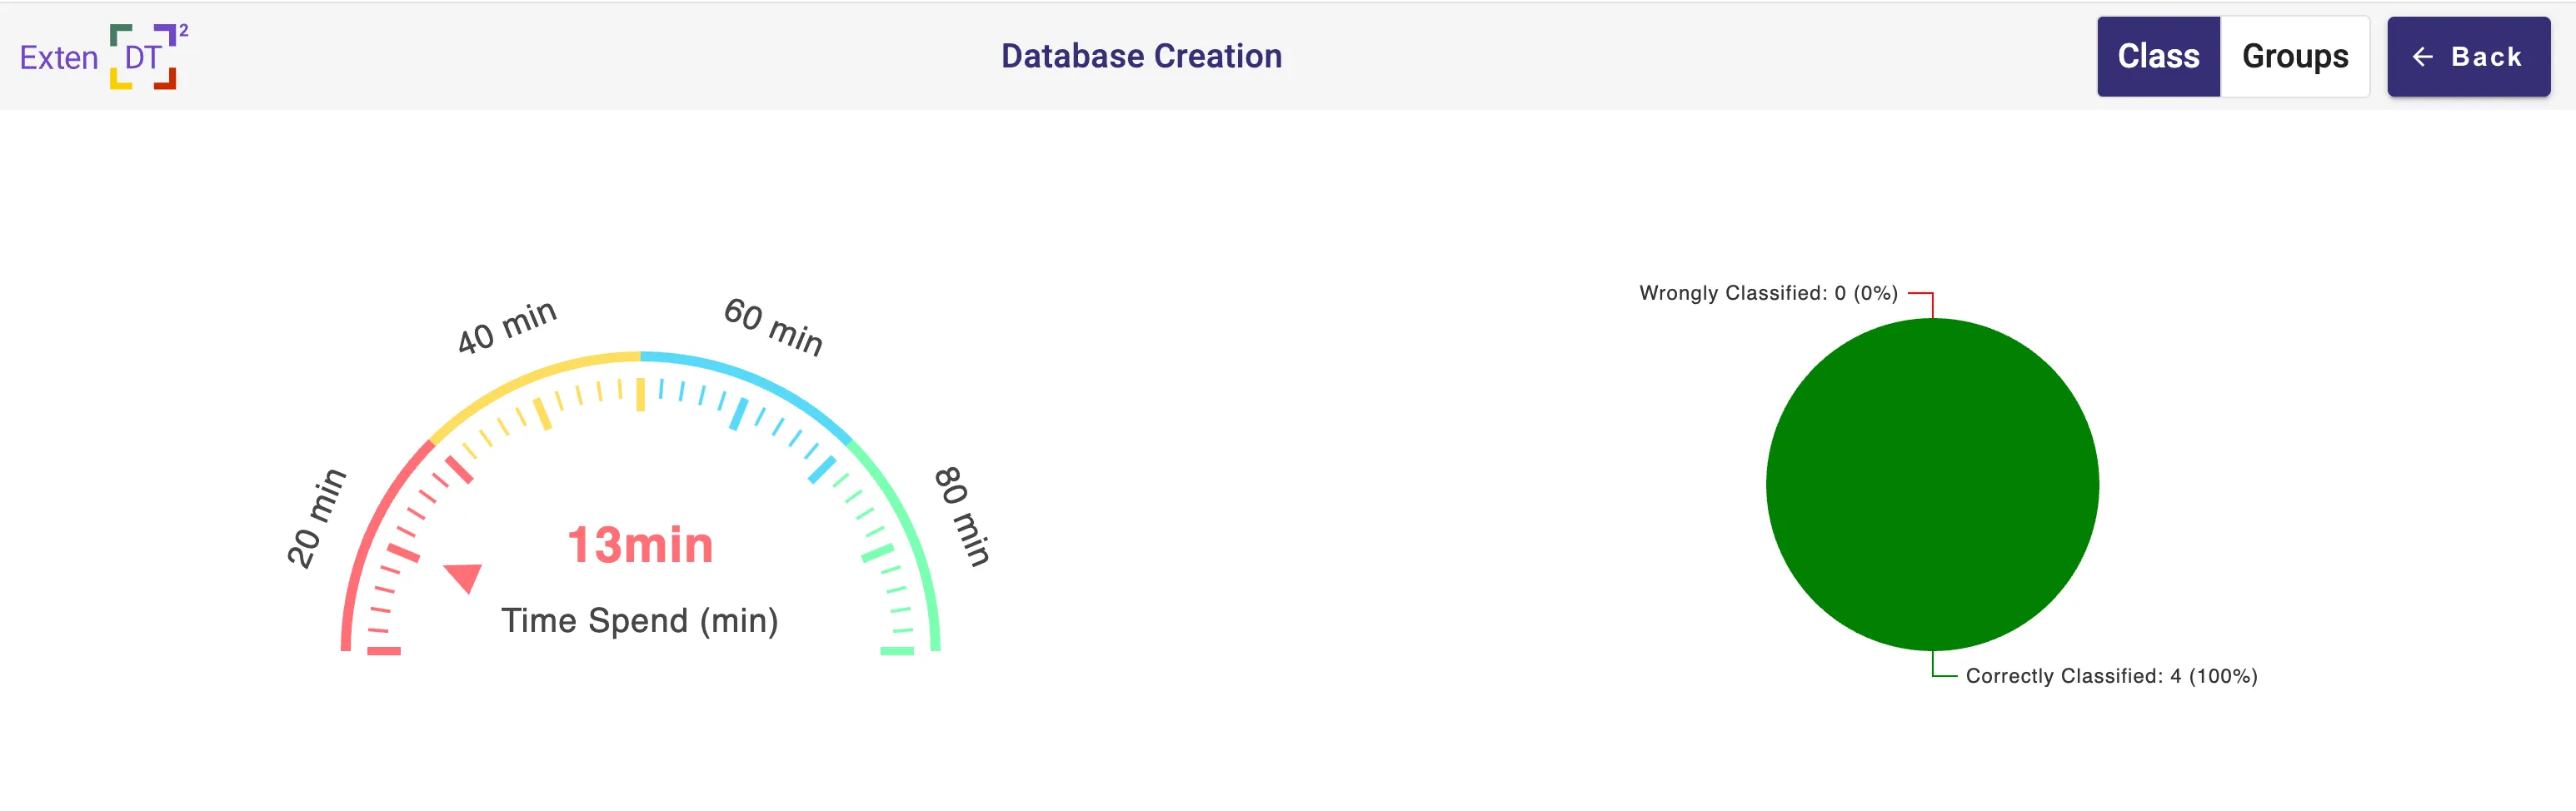Click the Database Creation page title
The height and width of the screenshot is (811, 2576).
click(1141, 57)
